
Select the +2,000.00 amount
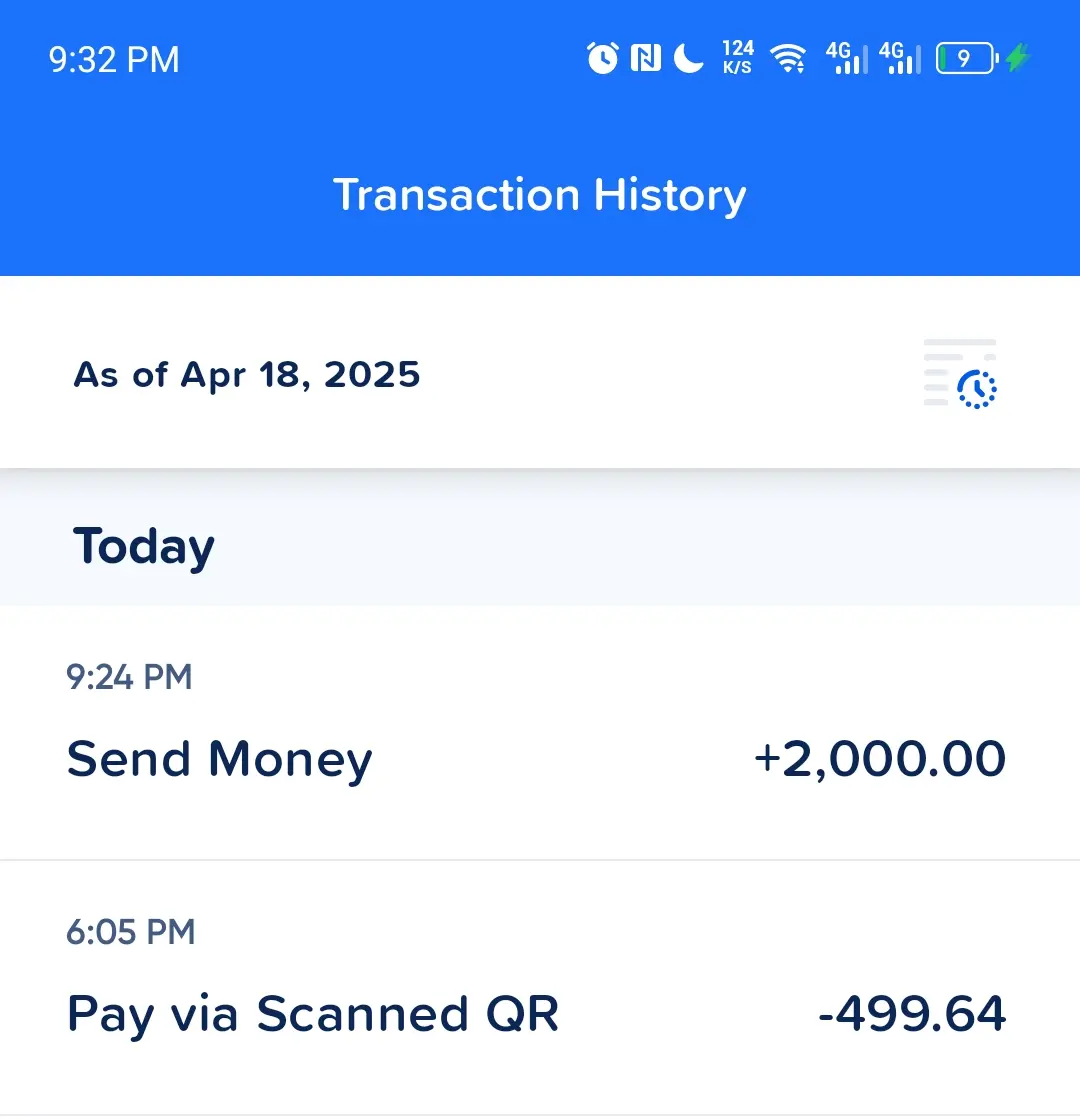point(880,759)
